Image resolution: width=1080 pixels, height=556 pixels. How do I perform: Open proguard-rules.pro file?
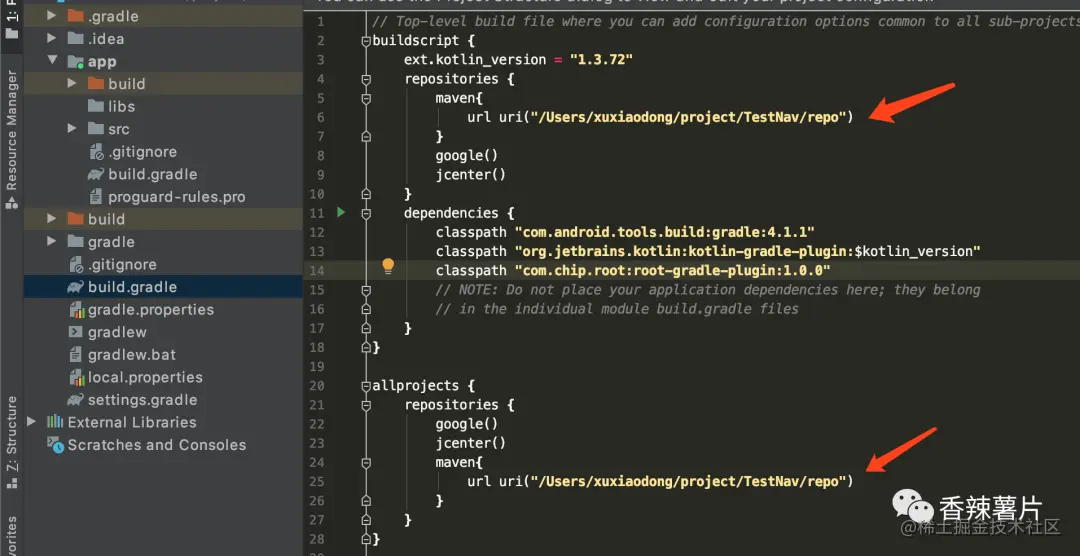click(x=176, y=197)
